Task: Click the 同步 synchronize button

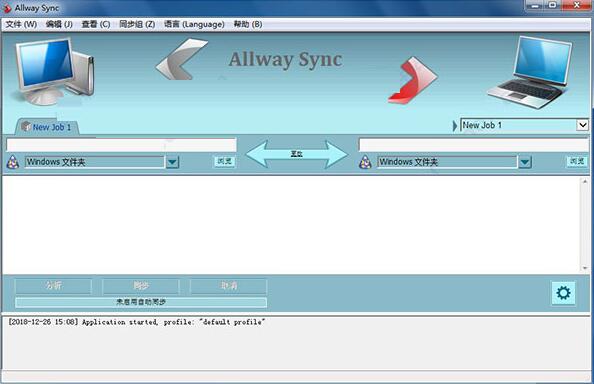Action: click(x=141, y=286)
